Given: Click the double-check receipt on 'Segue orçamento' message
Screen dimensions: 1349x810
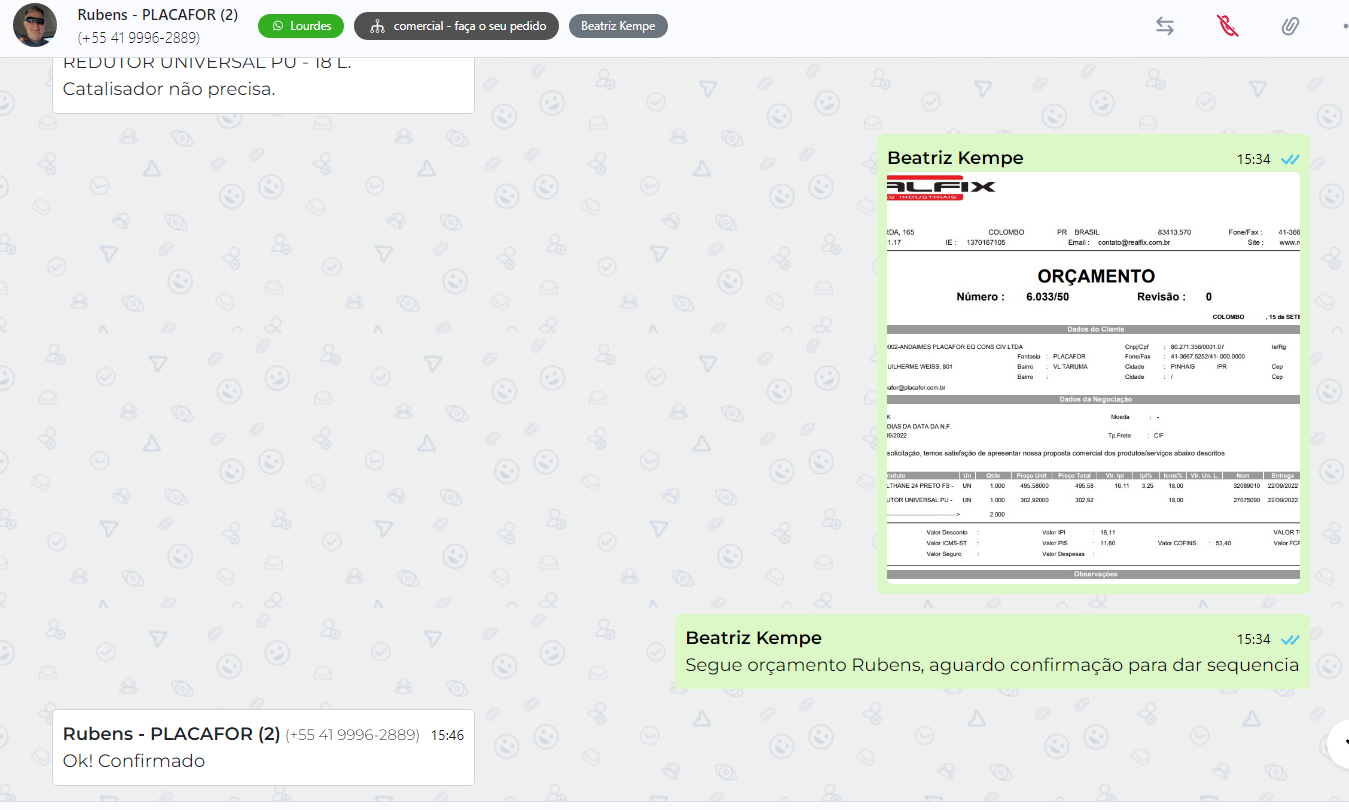Looking at the screenshot, I should [x=1290, y=639].
